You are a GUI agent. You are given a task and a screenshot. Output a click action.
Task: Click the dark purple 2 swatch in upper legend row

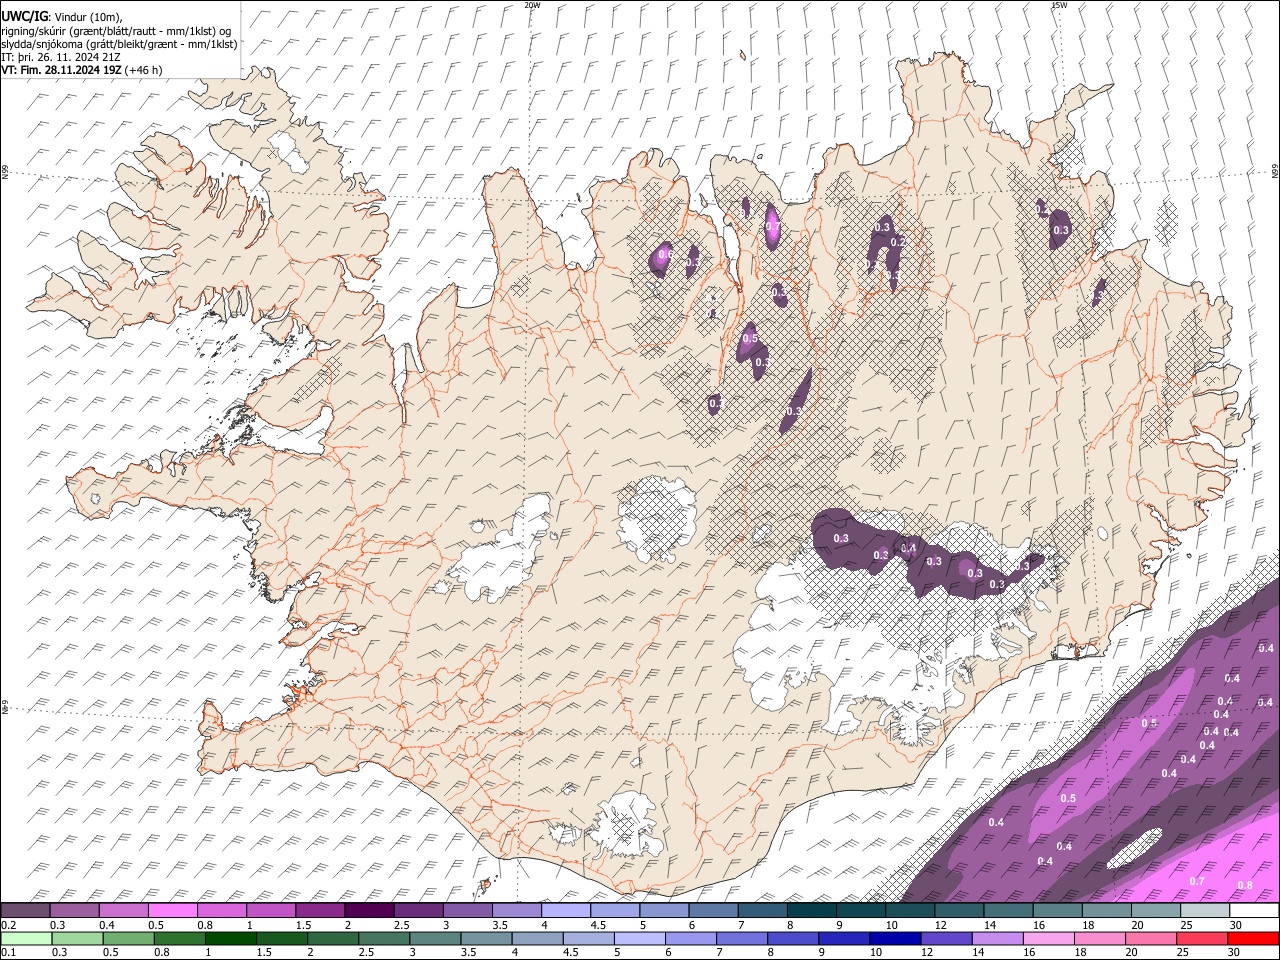(x=368, y=911)
